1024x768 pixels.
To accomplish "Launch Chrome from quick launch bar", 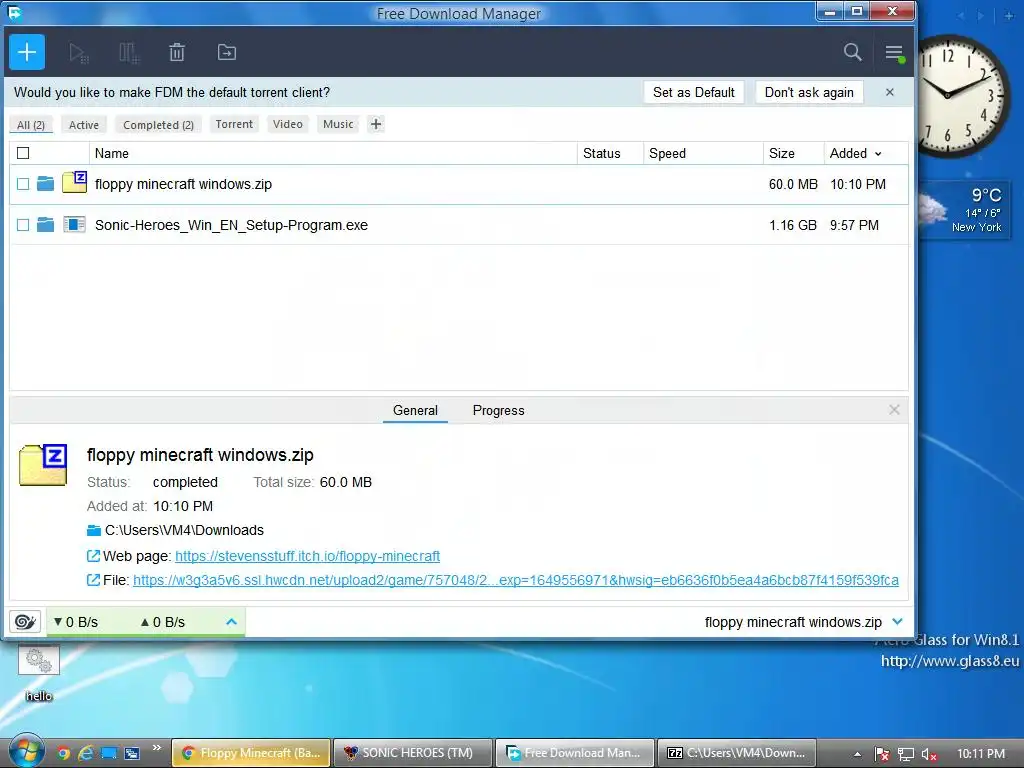I will pos(63,753).
